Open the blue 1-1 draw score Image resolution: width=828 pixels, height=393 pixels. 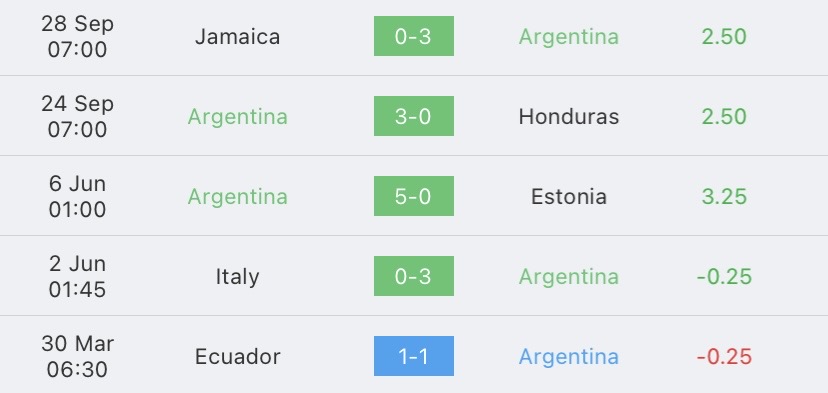point(413,356)
